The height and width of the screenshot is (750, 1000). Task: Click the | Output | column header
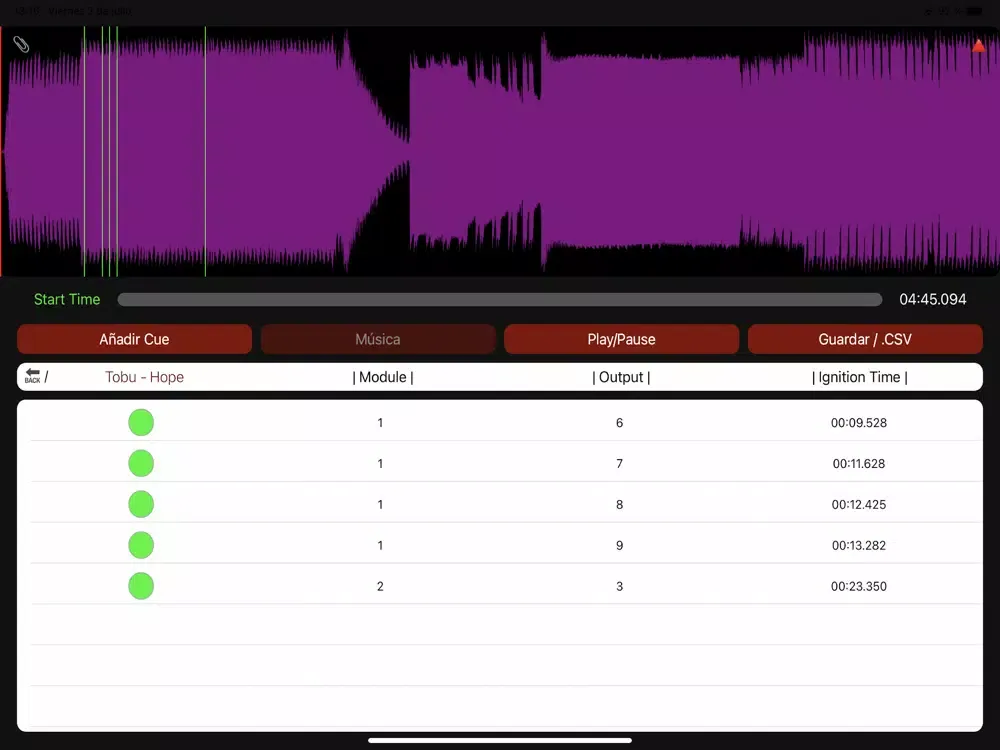click(621, 377)
